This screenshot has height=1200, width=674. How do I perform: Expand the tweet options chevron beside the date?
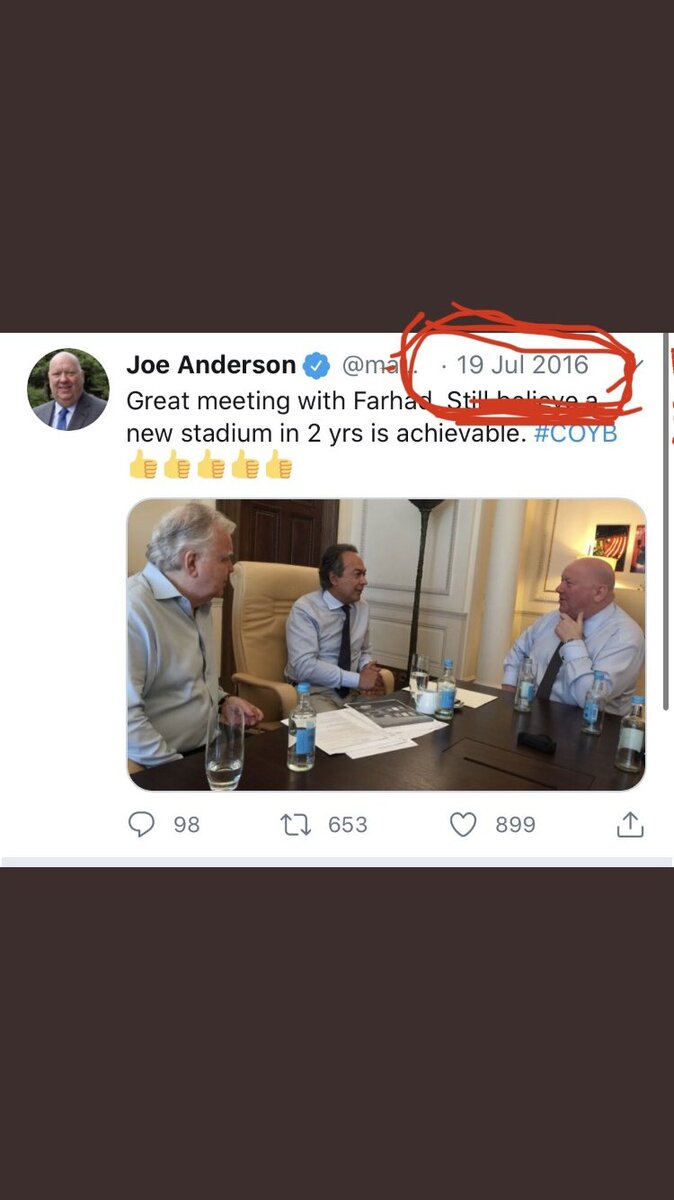tap(637, 366)
